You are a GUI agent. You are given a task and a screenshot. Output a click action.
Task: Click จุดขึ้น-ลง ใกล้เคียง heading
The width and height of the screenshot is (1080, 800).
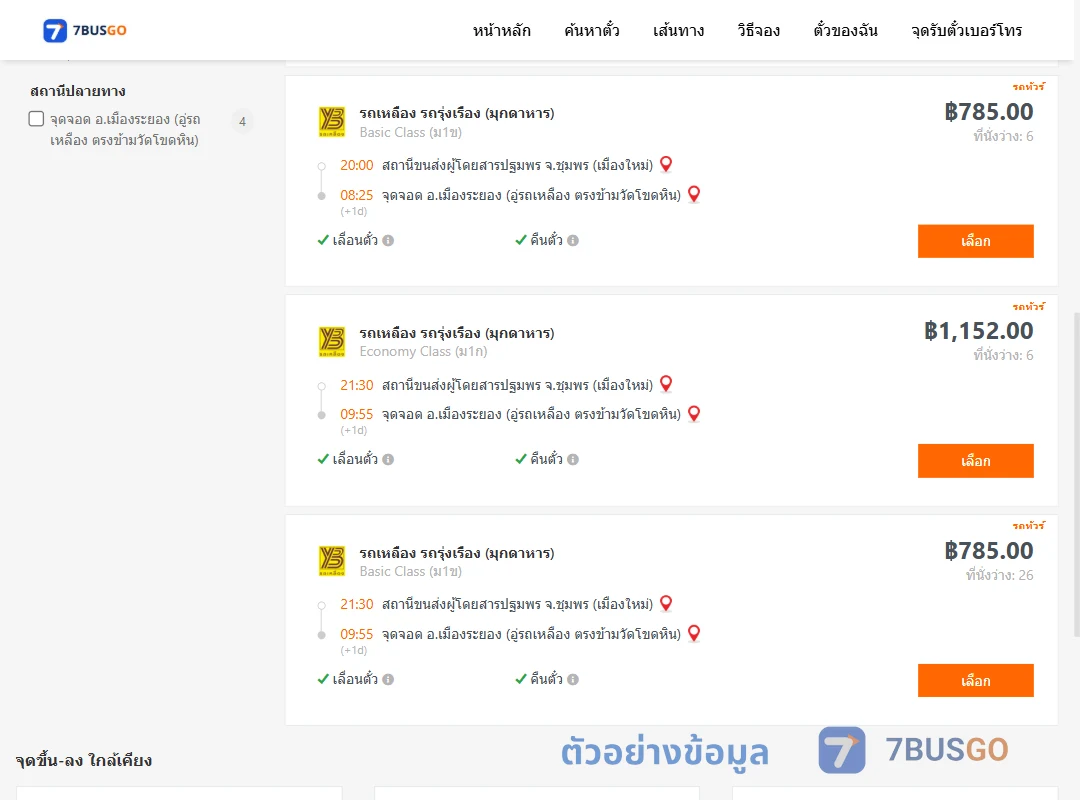(x=83, y=760)
